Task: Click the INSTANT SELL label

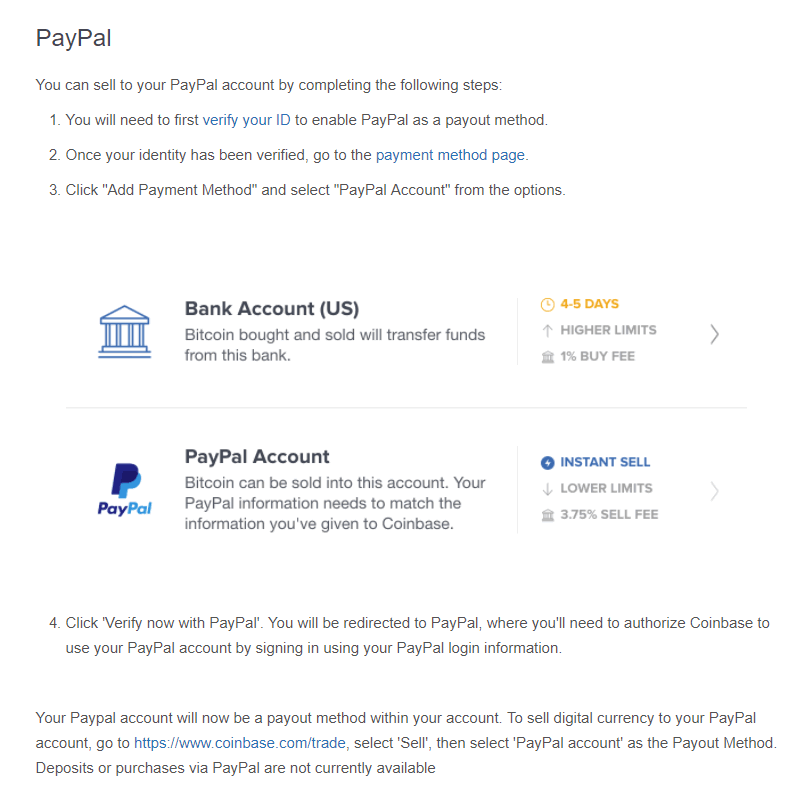Action: click(x=605, y=462)
